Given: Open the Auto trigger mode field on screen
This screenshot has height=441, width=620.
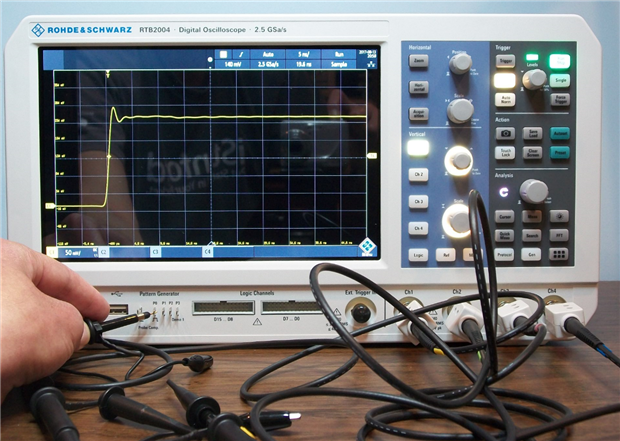Looking at the screenshot, I should (268, 55).
